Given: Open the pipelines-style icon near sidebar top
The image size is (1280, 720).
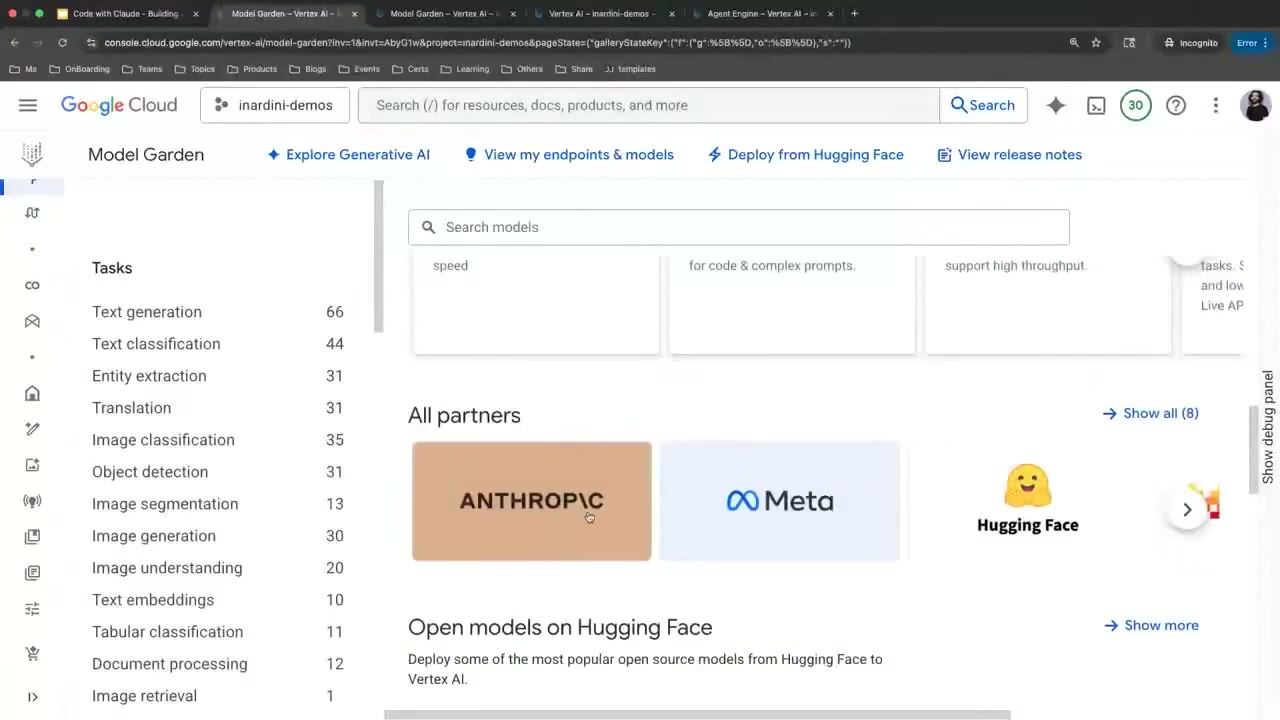Looking at the screenshot, I should [x=32, y=213].
